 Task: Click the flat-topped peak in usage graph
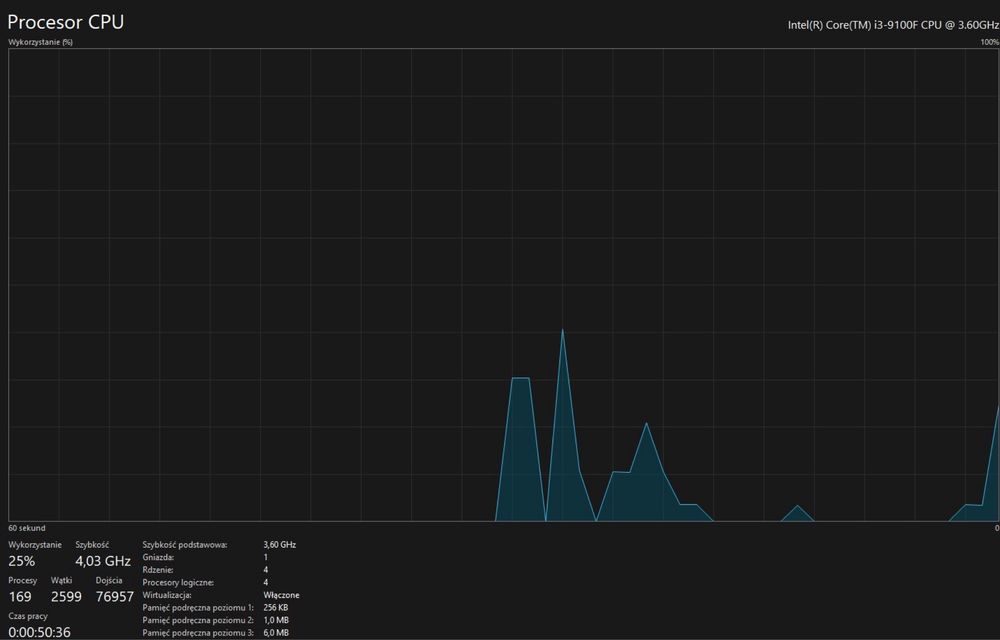[x=521, y=378]
